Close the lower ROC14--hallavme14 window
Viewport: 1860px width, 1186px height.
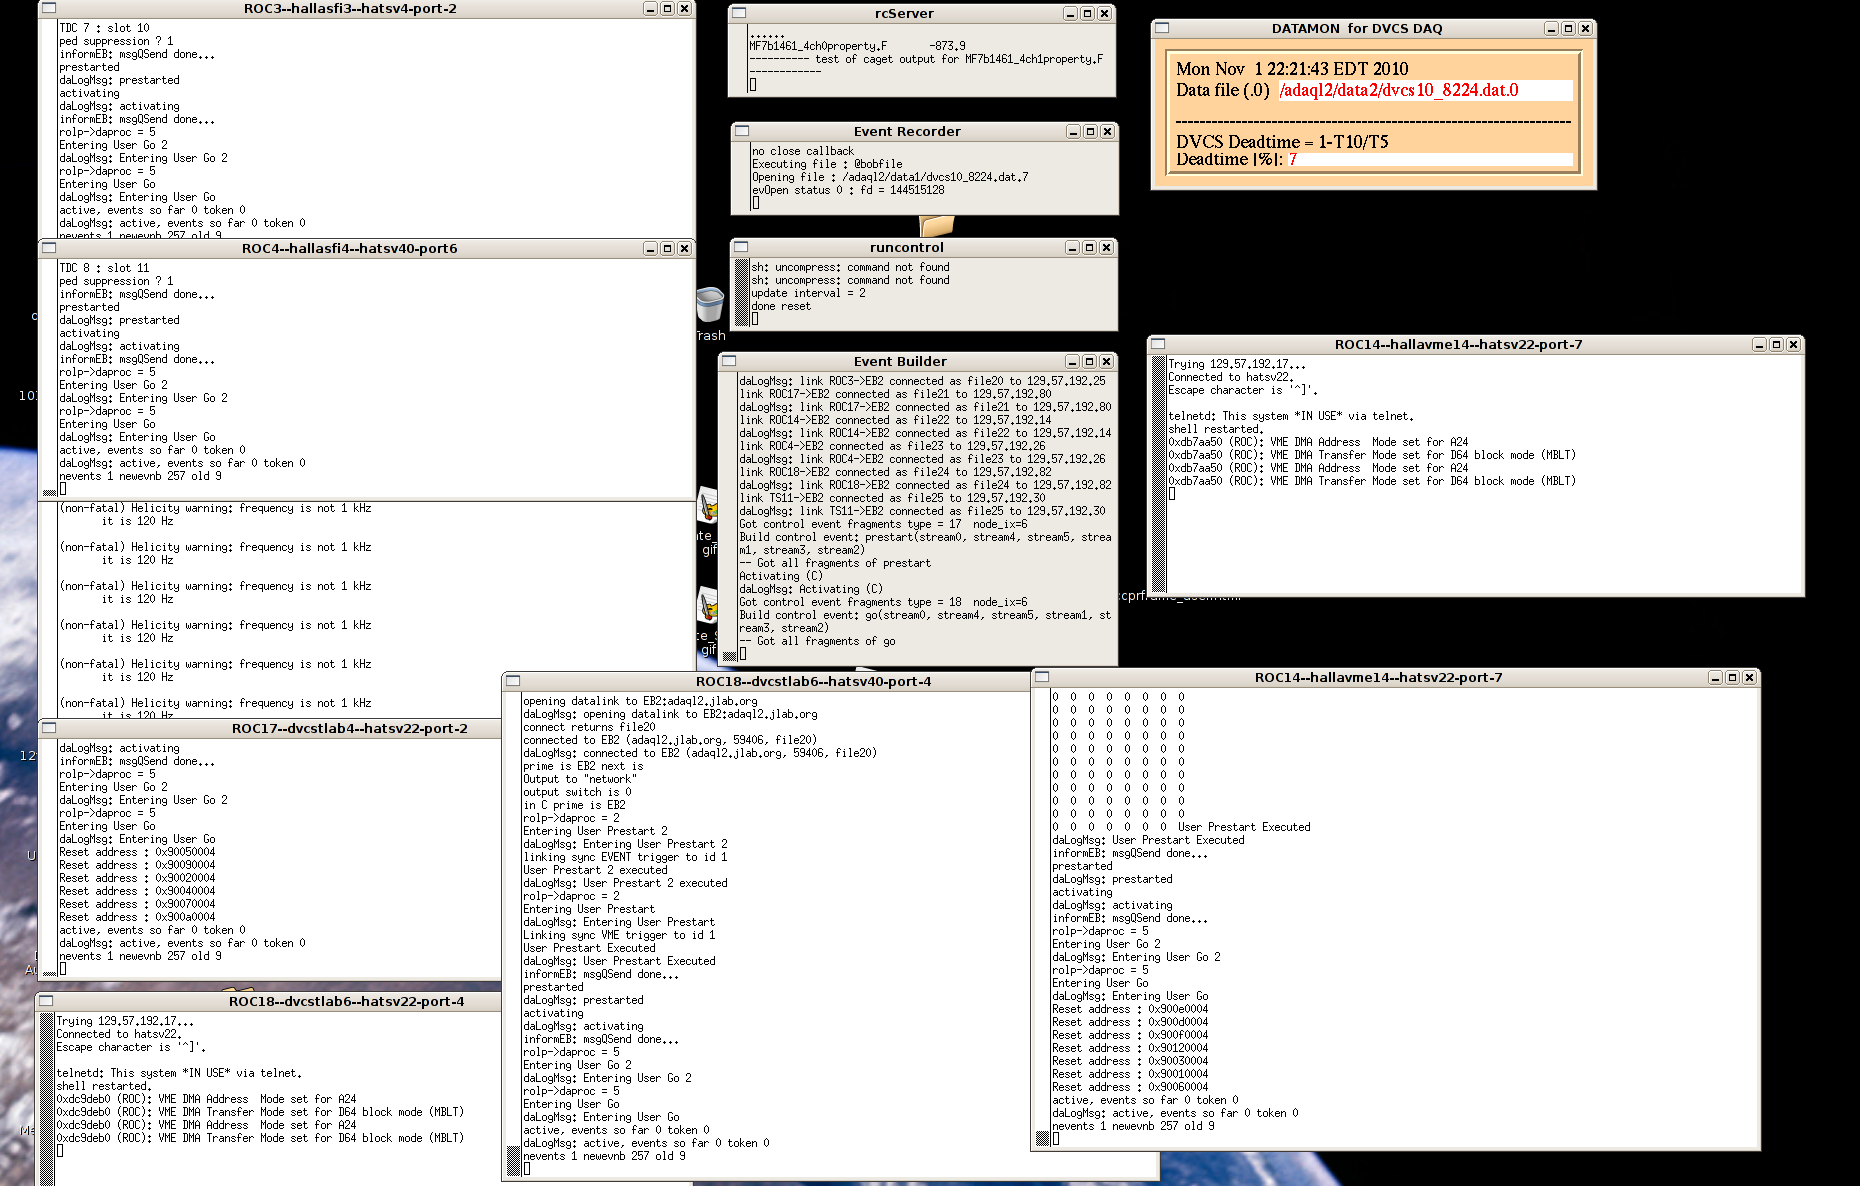coord(1749,677)
